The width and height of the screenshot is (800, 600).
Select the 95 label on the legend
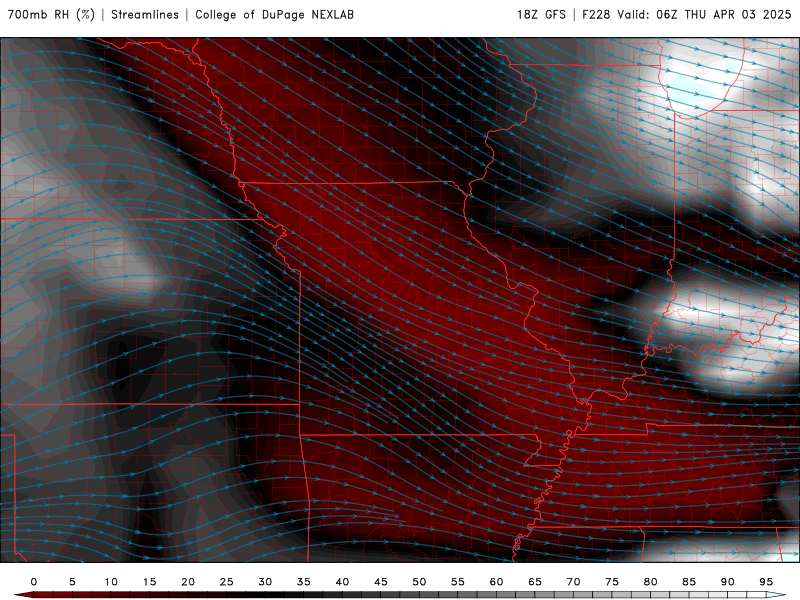point(766,582)
